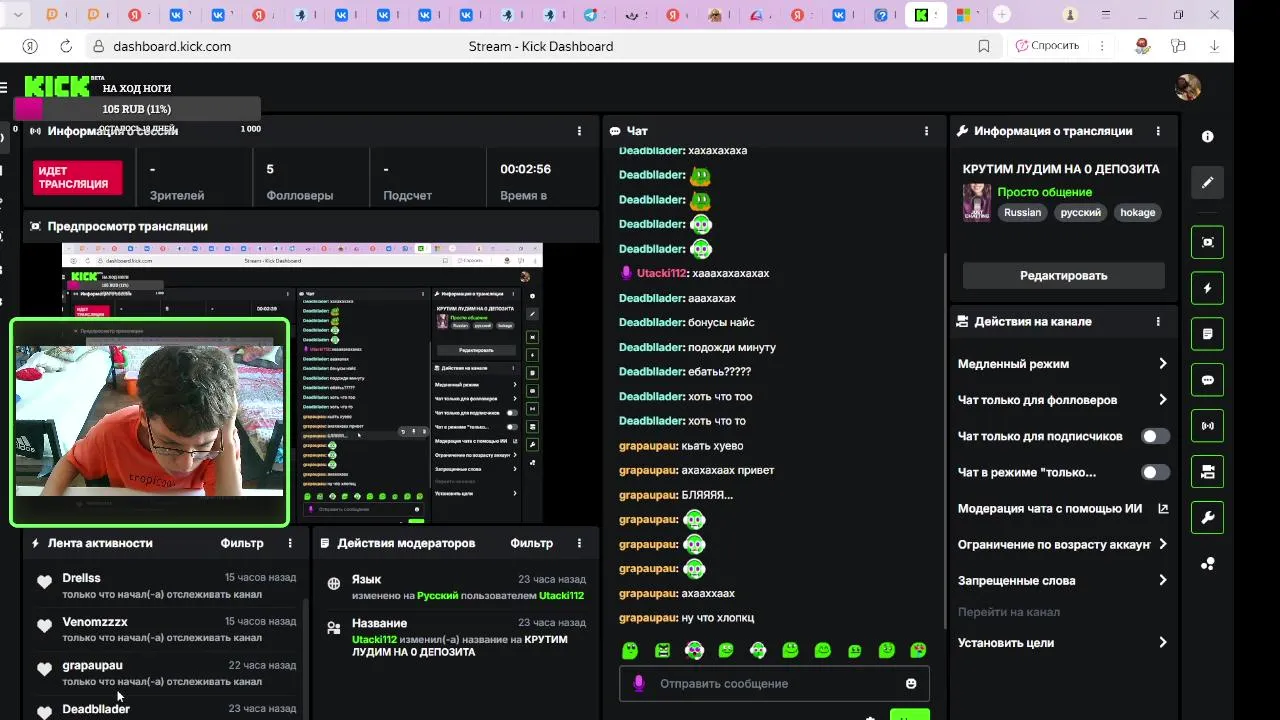
Task: Insert the angry-face green emote
Action: 662,650
